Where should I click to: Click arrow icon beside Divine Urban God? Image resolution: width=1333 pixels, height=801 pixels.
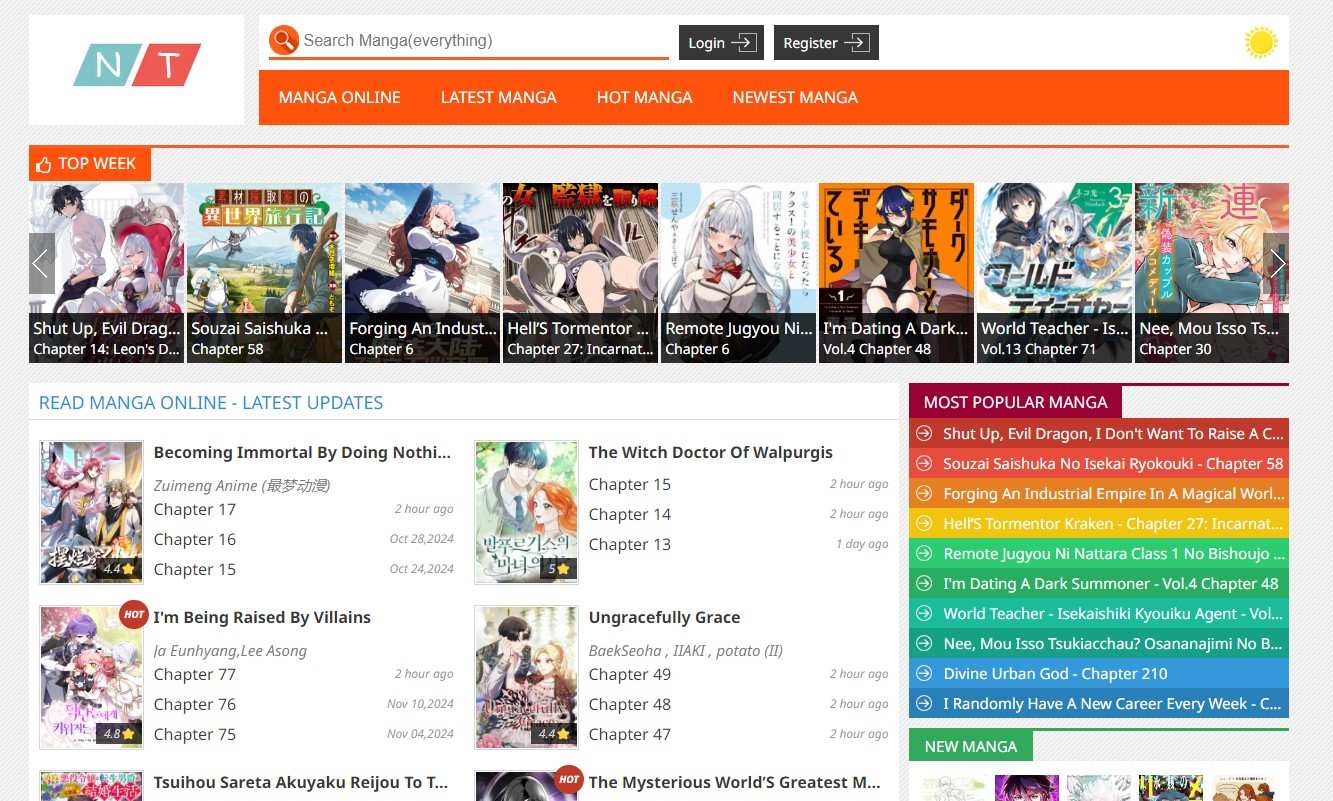coord(924,674)
